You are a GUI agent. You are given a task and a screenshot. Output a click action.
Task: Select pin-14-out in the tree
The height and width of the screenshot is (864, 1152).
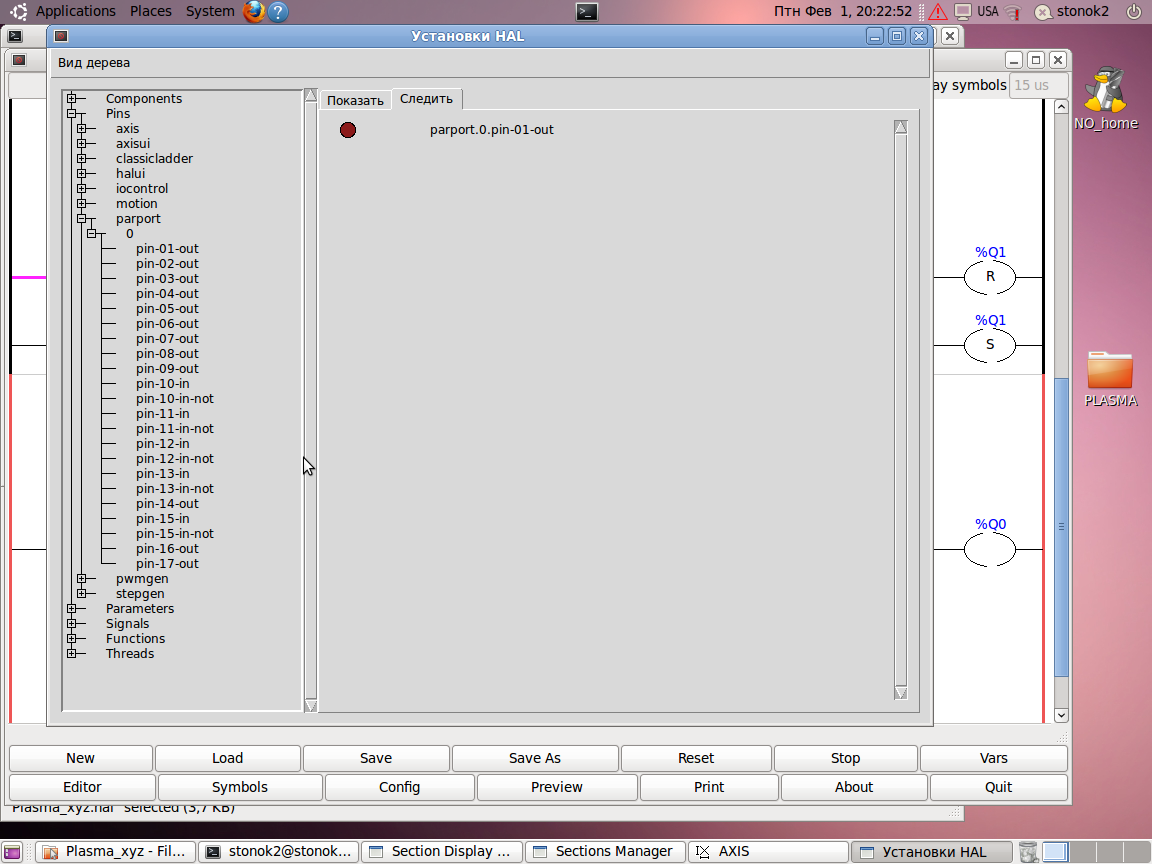pos(168,504)
